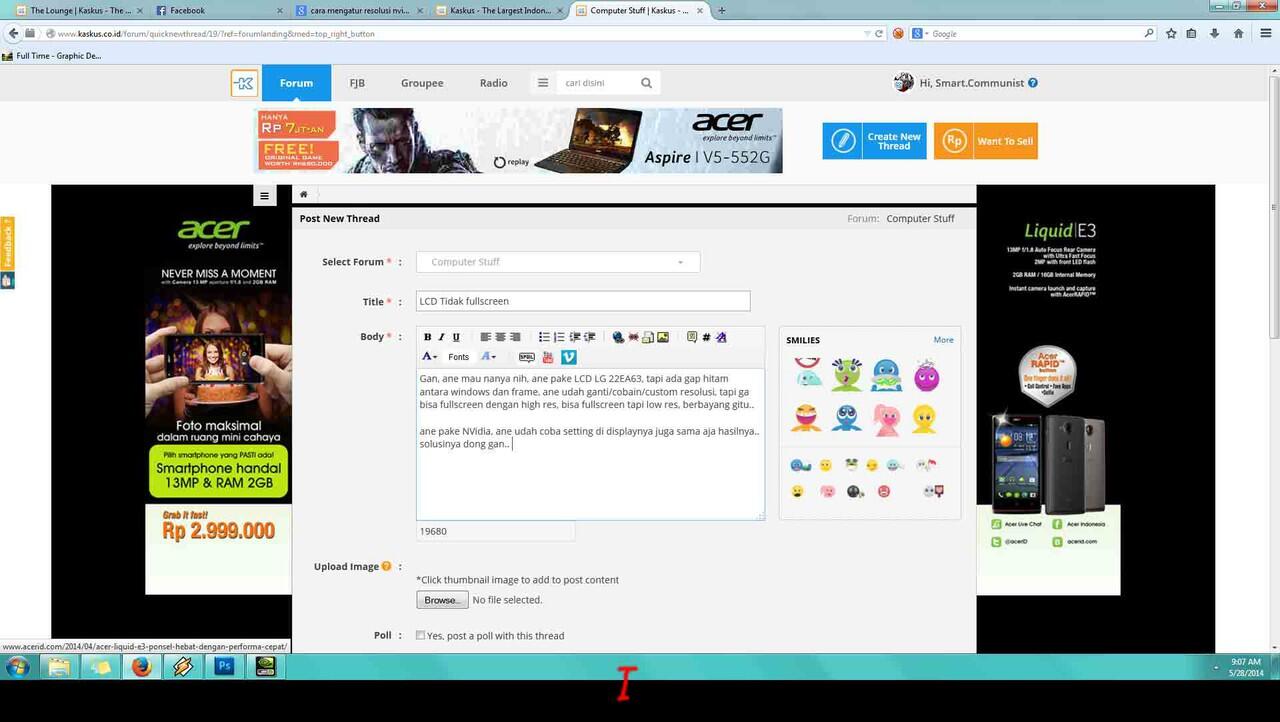Screen dimensions: 1280x722
Task: Insert the purple dizzy smiley
Action: 926,376
